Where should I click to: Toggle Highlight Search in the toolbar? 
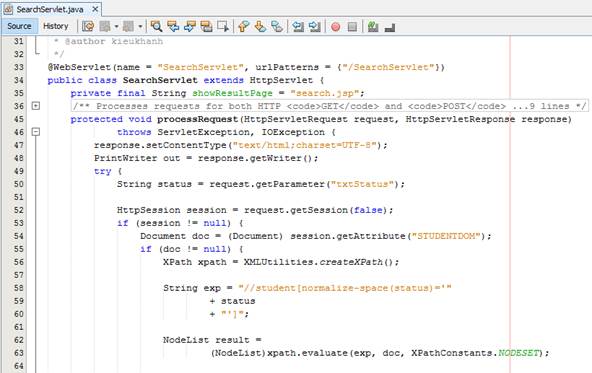206,26
